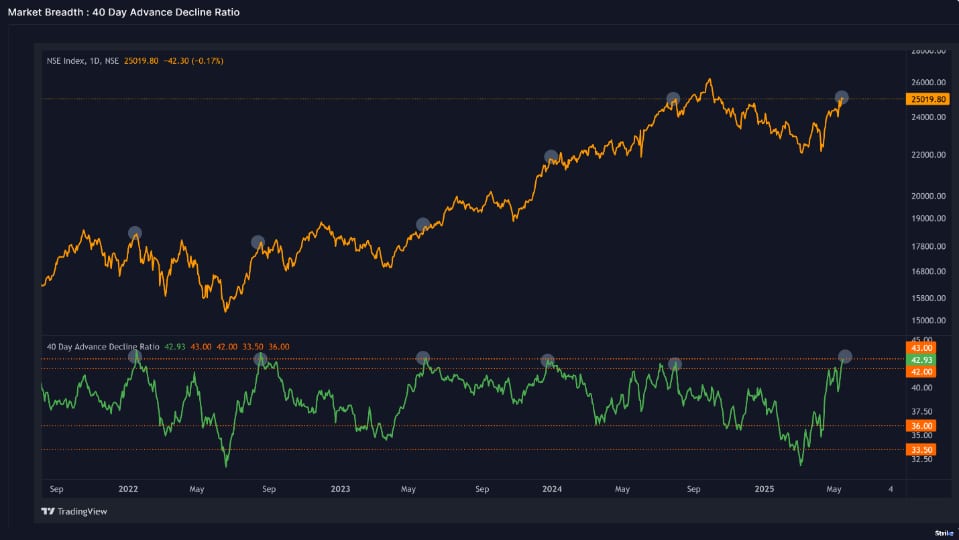
Task: Click the orange 25019.80 current price label
Action: pos(926,99)
